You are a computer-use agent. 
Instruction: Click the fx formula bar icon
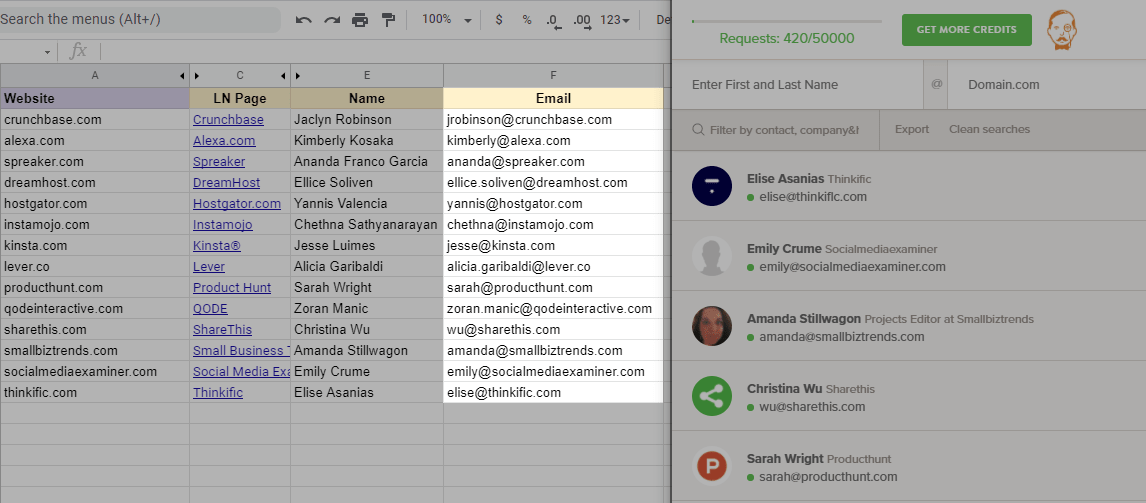[78, 51]
